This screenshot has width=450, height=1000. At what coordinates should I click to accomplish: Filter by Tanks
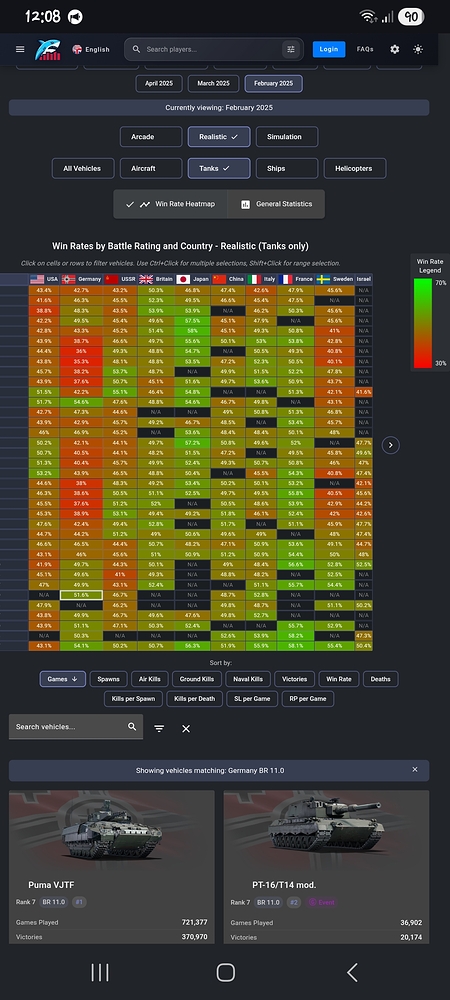pyautogui.click(x=219, y=168)
